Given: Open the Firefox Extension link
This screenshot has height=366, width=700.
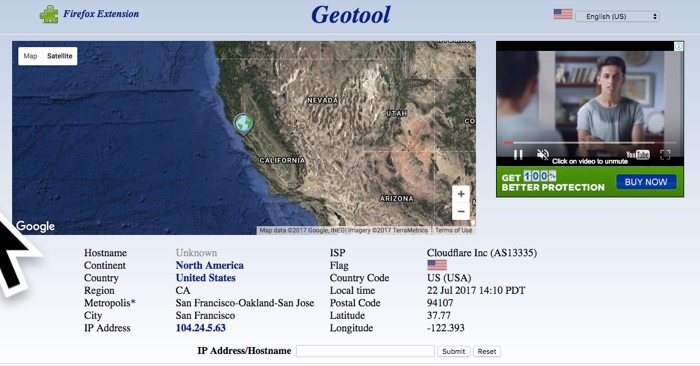Looking at the screenshot, I should pos(101,14).
